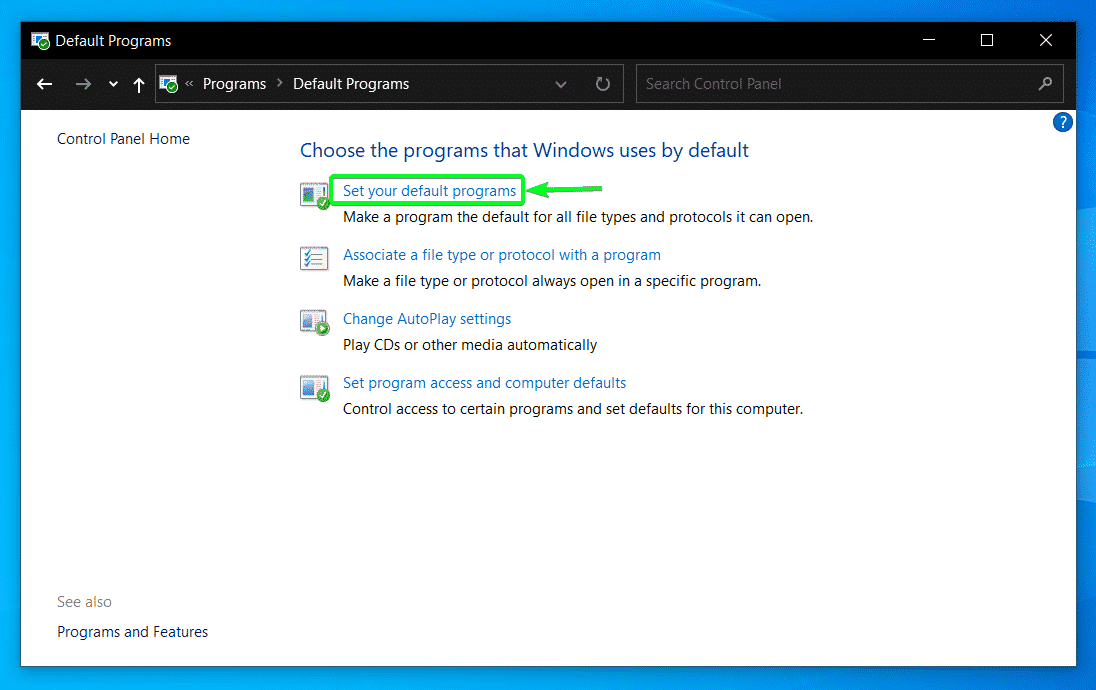Expand the chevron after Programs in the breadcrumb
The width and height of the screenshot is (1096, 690).
click(x=280, y=83)
